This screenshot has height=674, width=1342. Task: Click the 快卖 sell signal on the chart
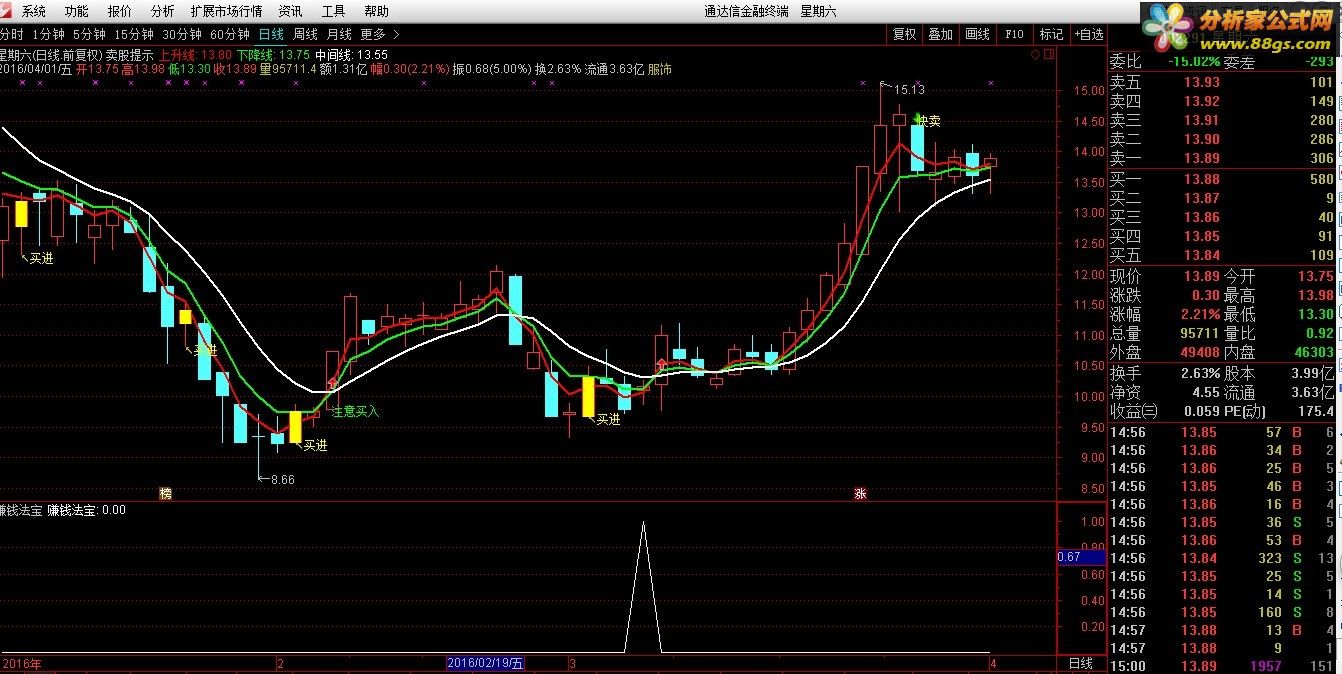[x=927, y=121]
